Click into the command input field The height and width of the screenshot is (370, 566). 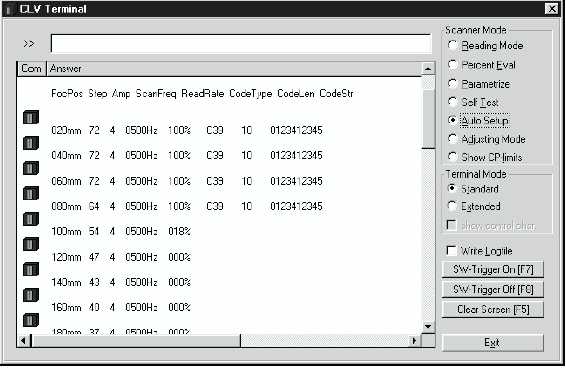[x=241, y=44]
